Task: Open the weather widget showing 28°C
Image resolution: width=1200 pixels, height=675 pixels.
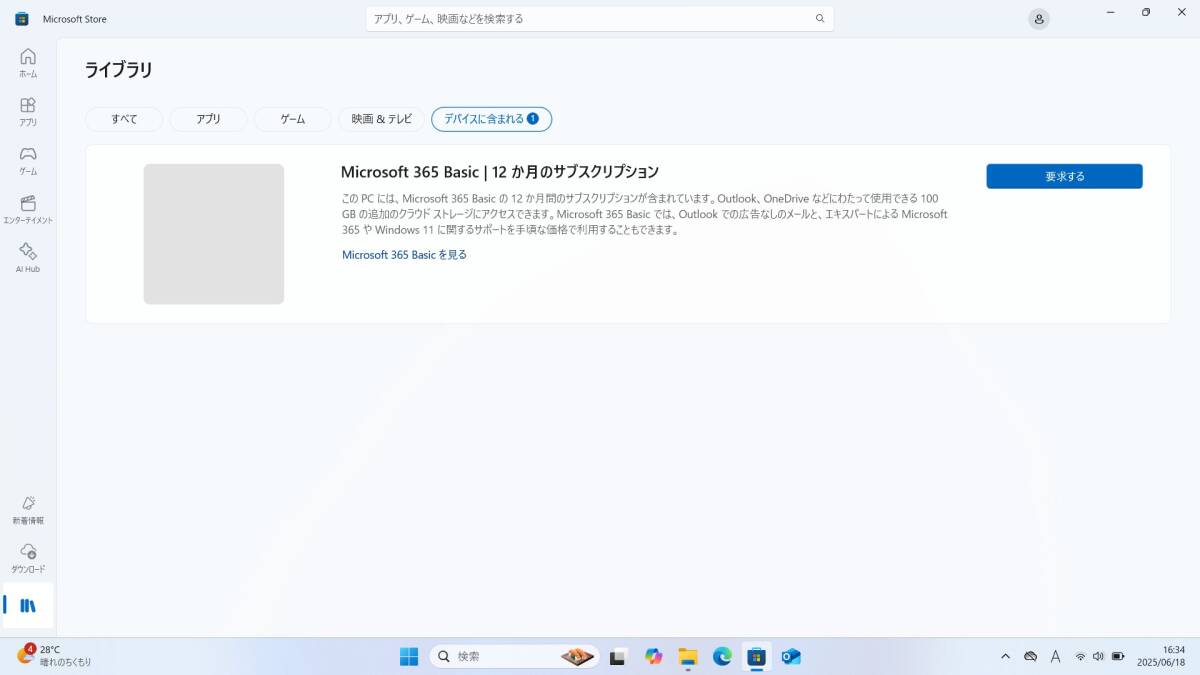Action: (54, 656)
